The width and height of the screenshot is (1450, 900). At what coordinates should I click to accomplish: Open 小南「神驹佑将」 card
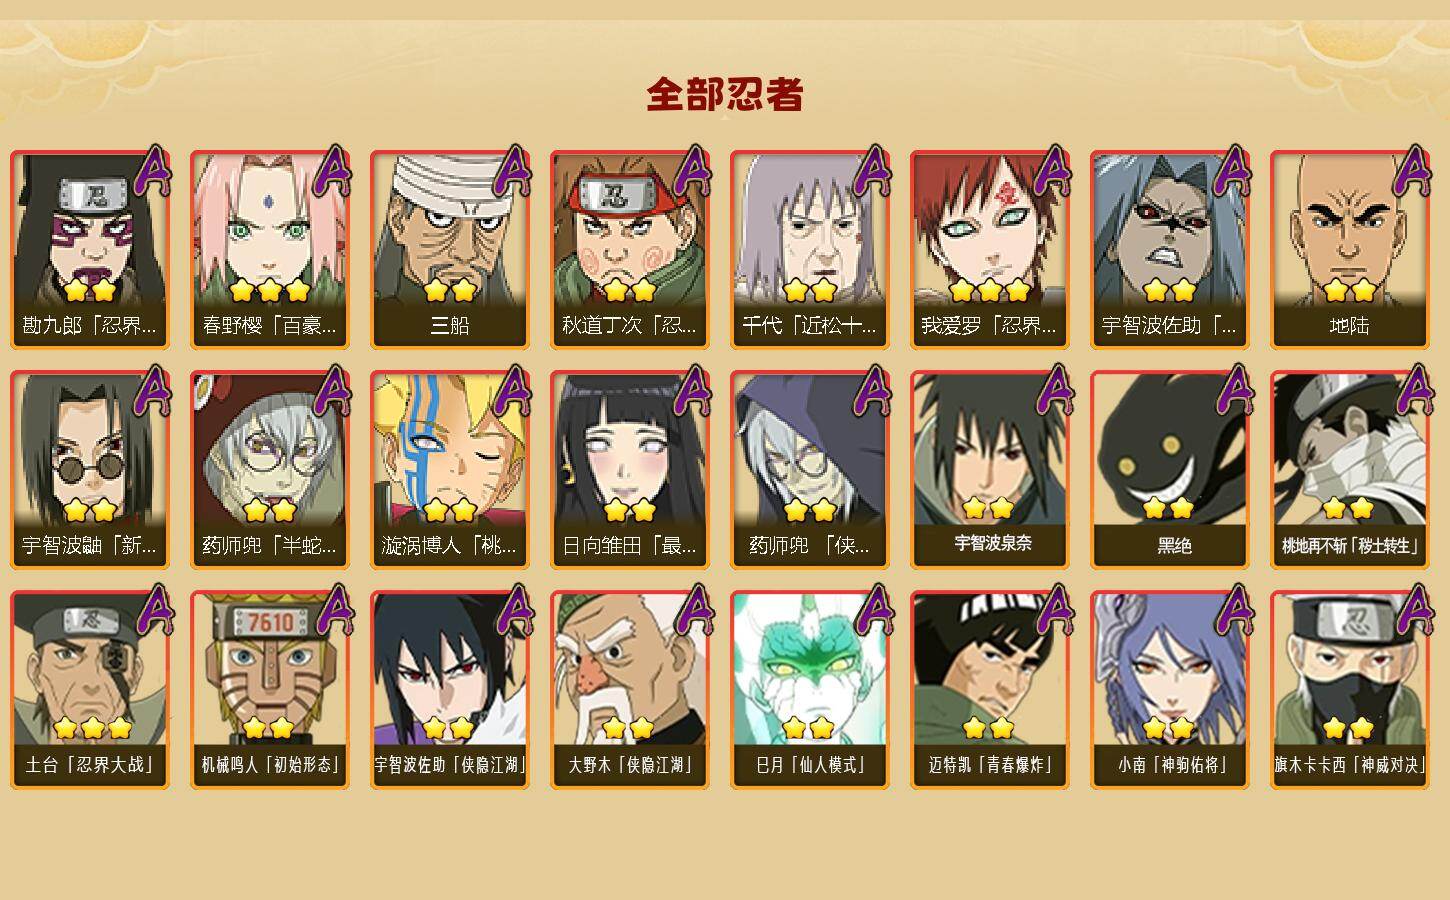pyautogui.click(x=1170, y=690)
